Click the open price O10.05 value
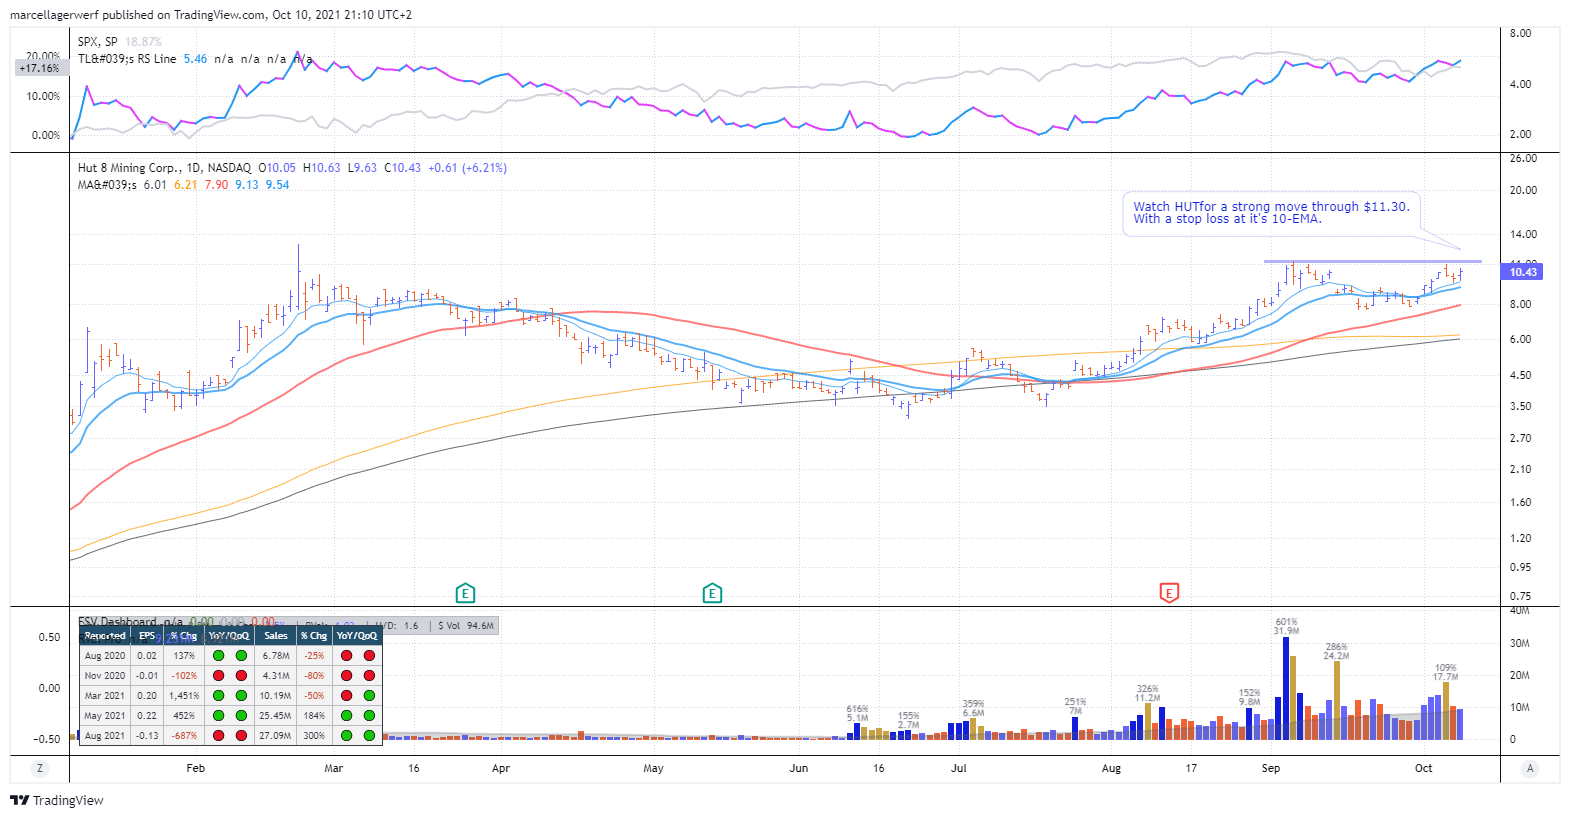This screenshot has height=818, width=1570. pyautogui.click(x=277, y=168)
